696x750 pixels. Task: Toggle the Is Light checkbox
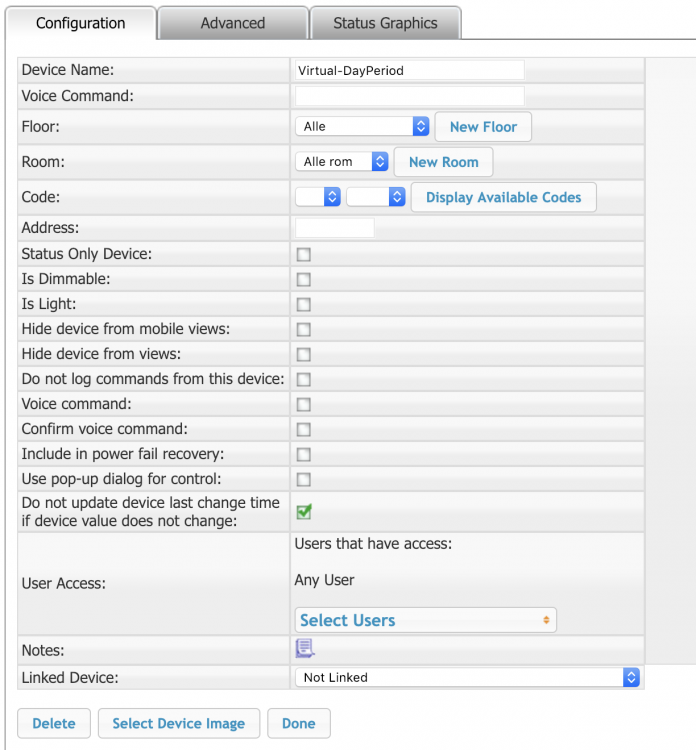coord(304,305)
